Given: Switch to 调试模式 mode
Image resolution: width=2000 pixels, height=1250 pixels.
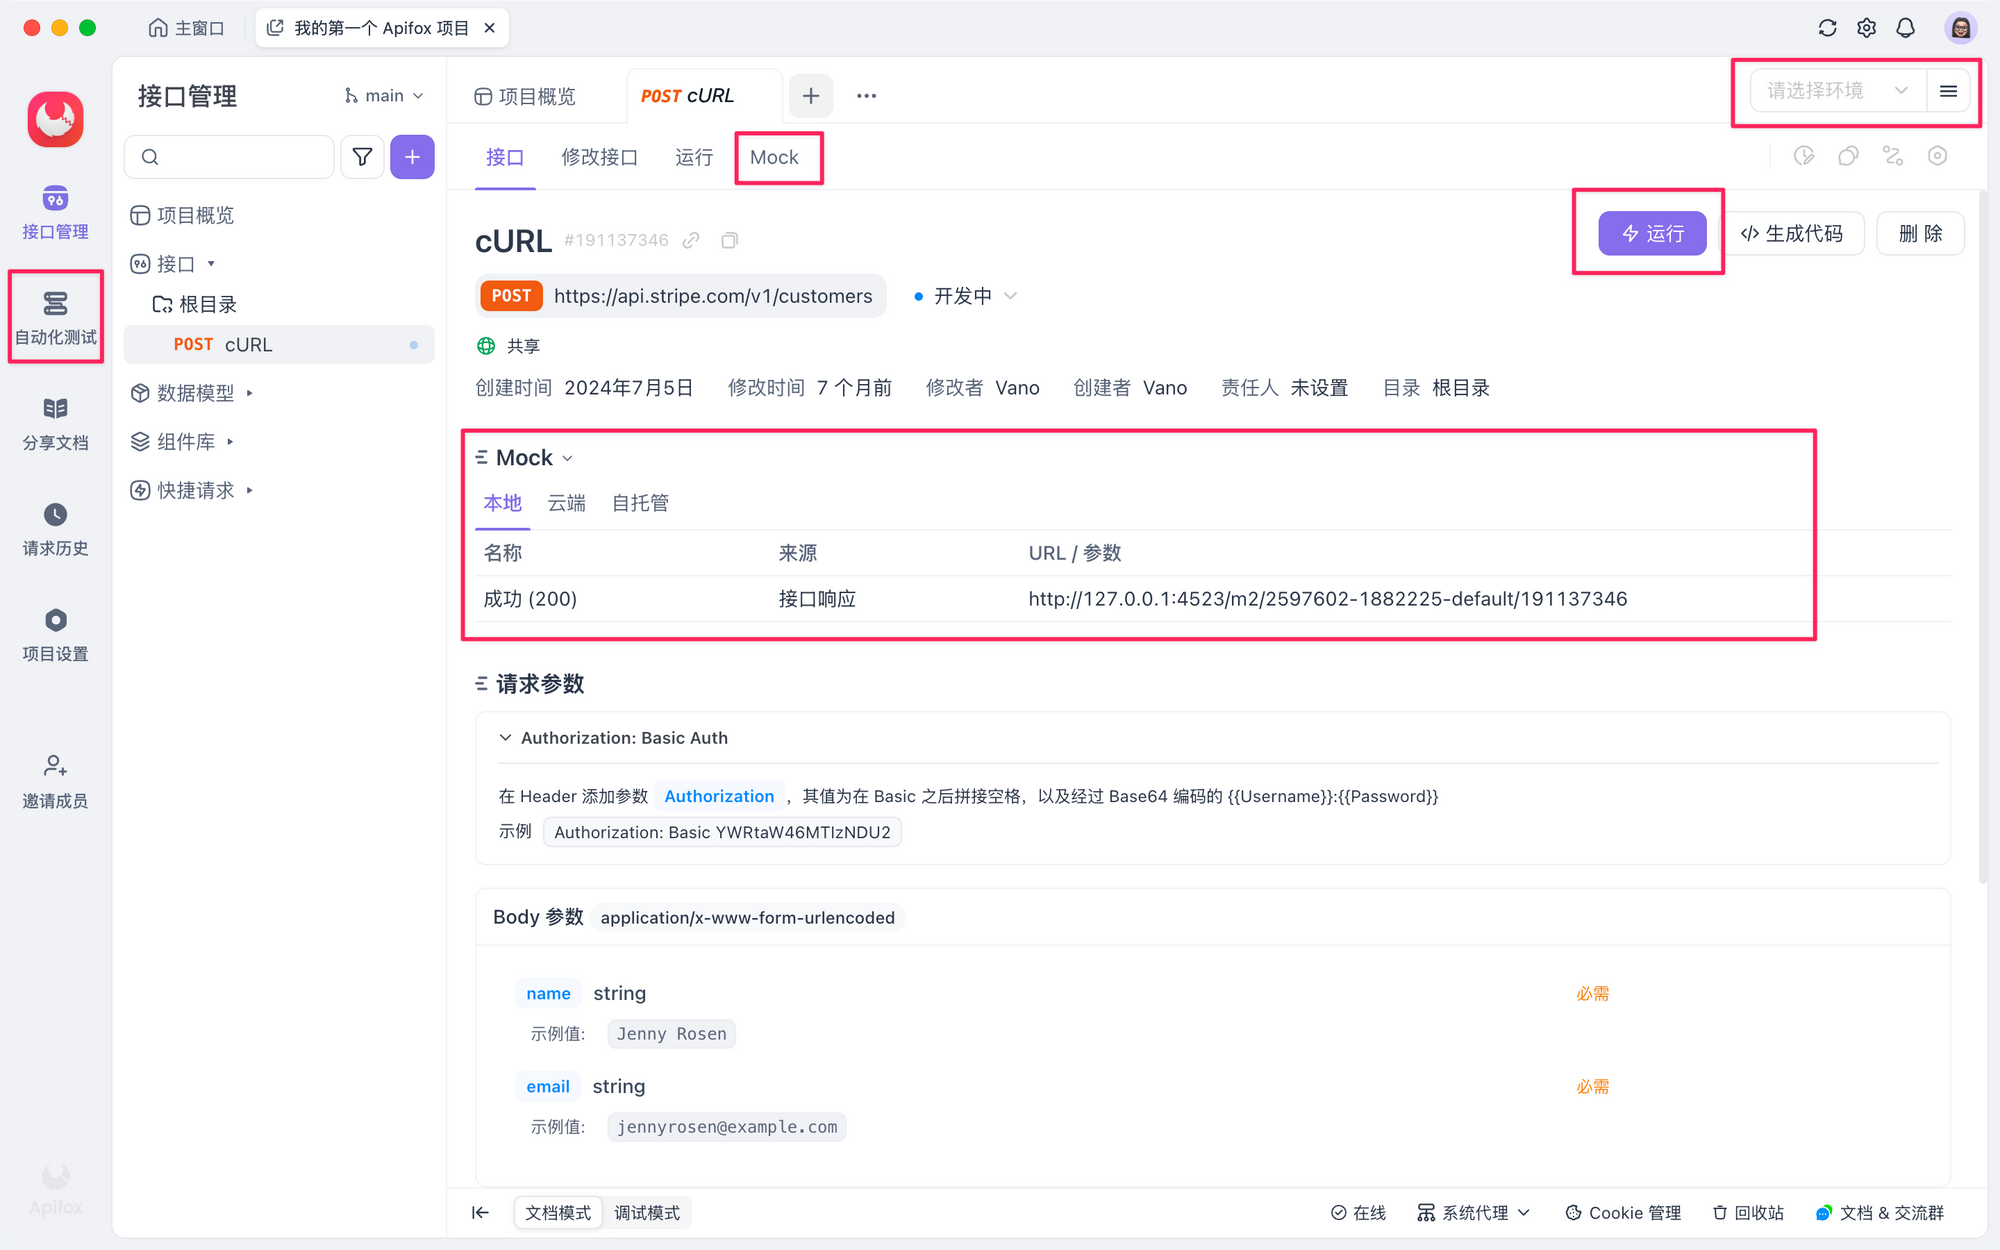Looking at the screenshot, I should pyautogui.click(x=646, y=1212).
